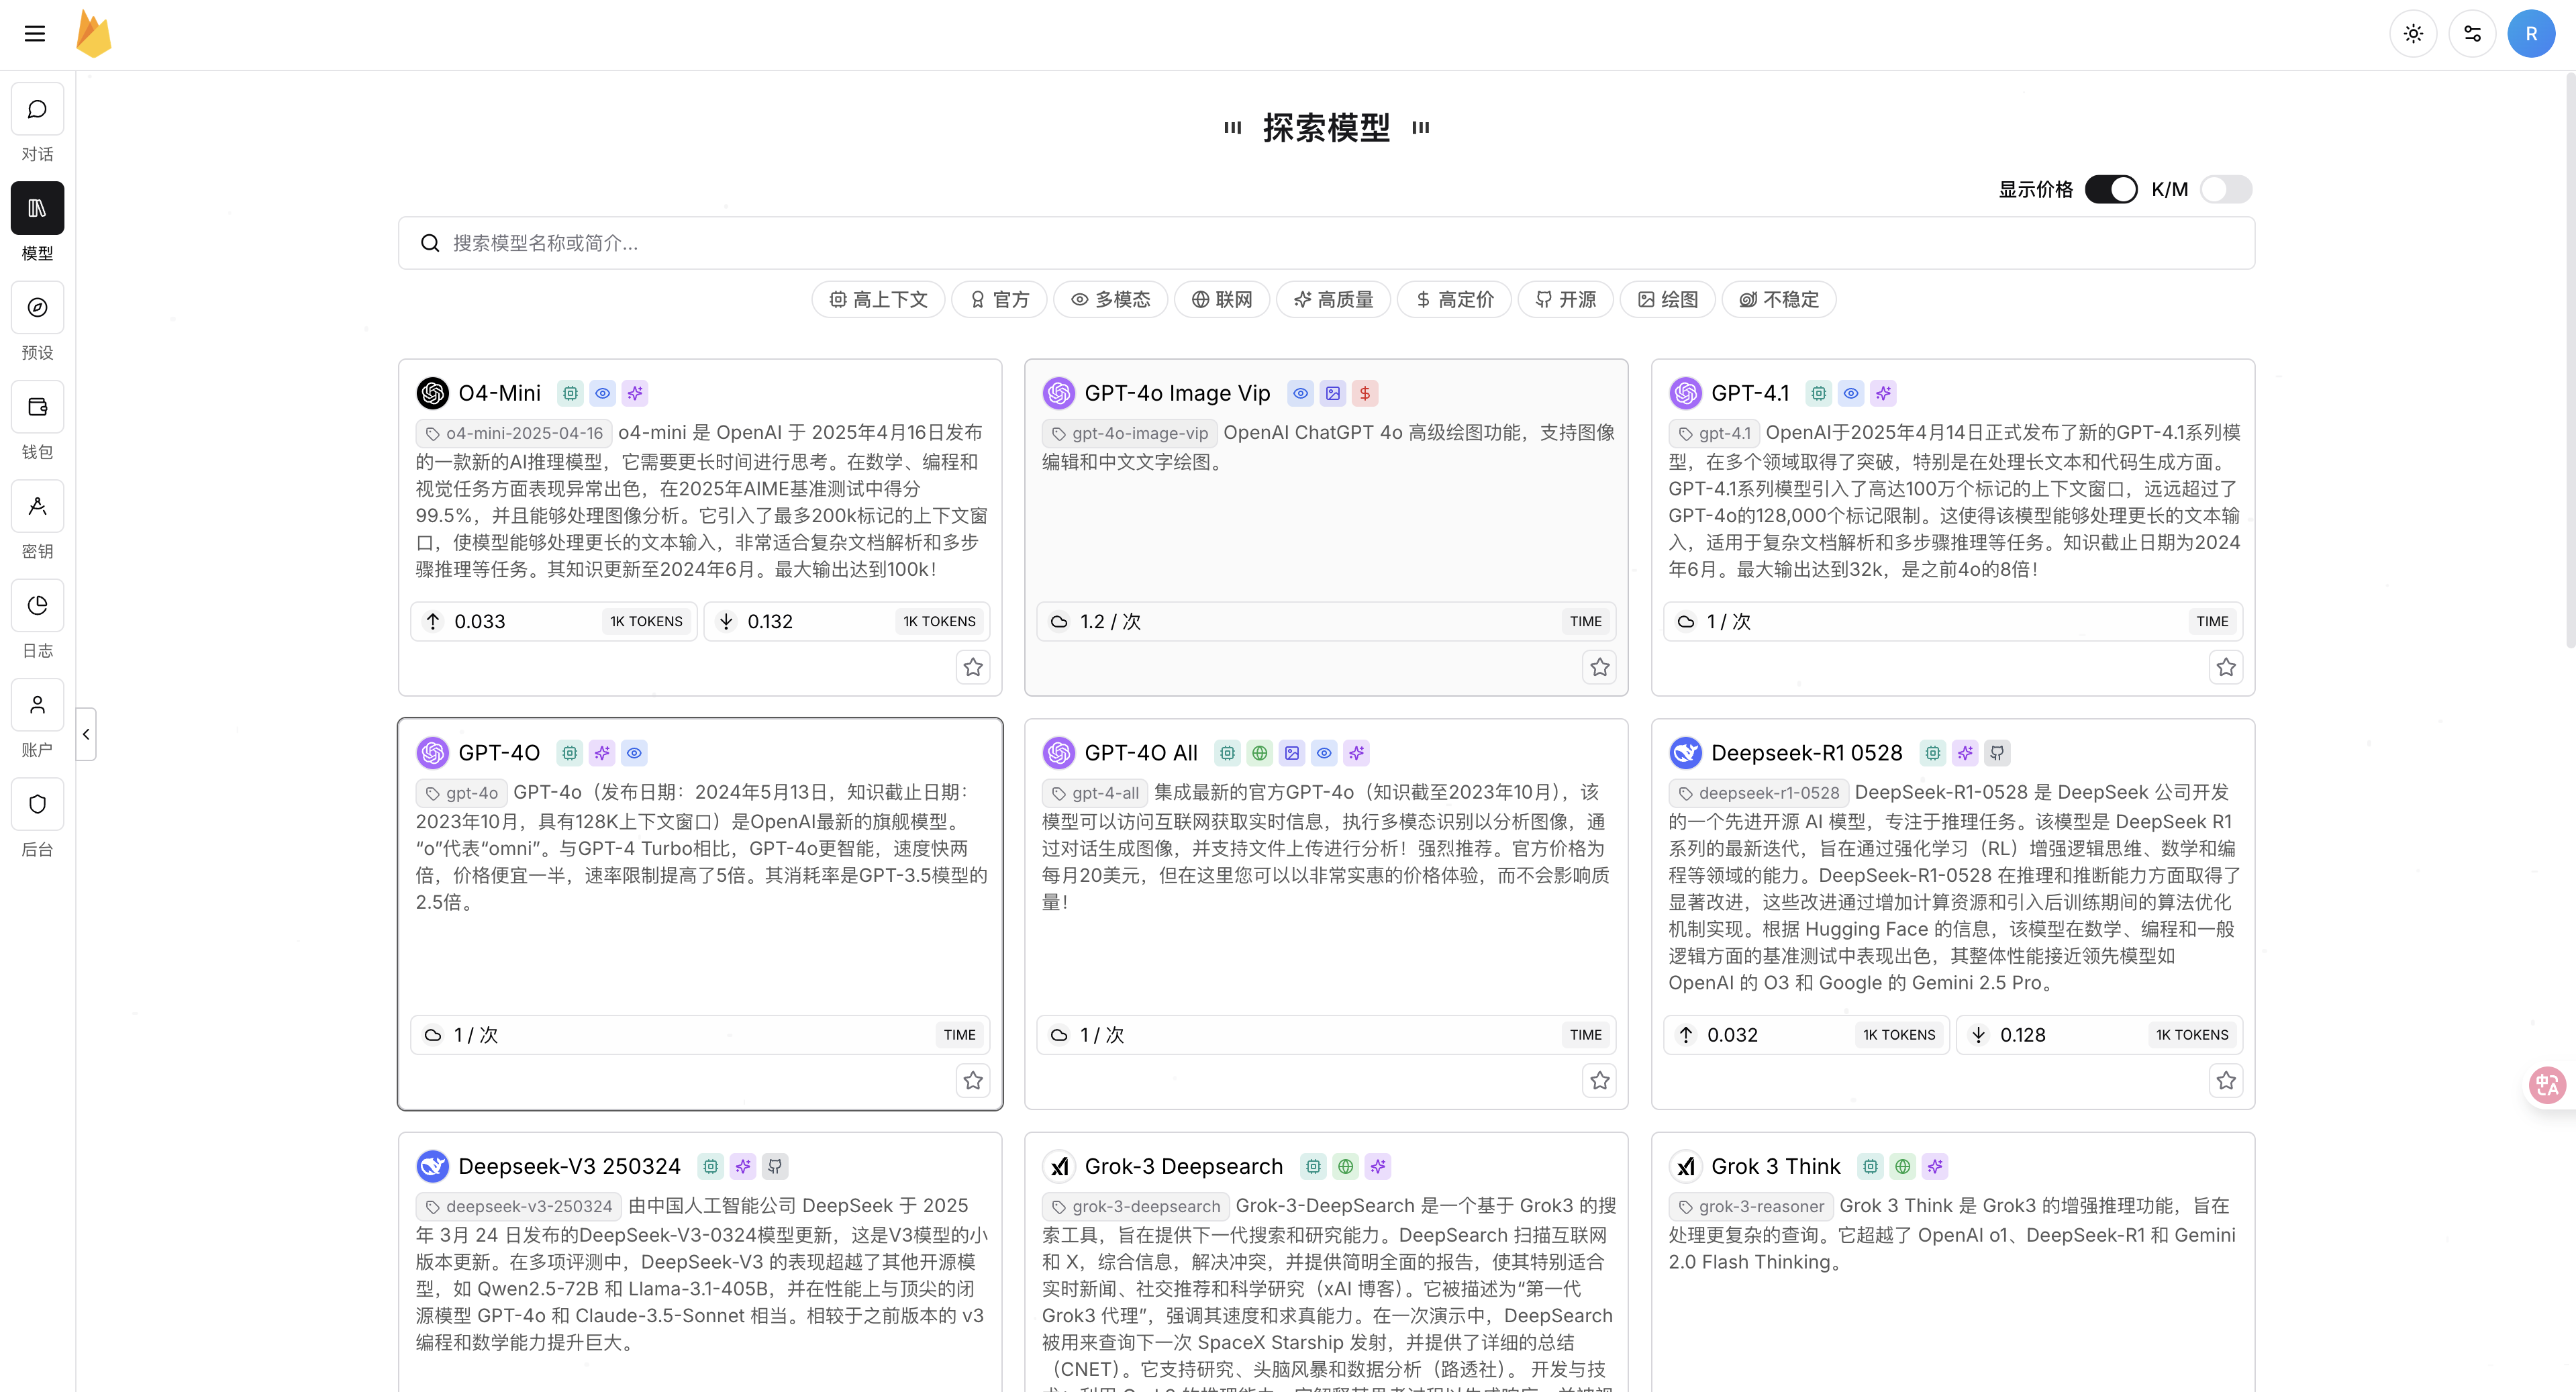Open the hamburger menu at top left
The image size is (2576, 1392).
click(x=35, y=34)
